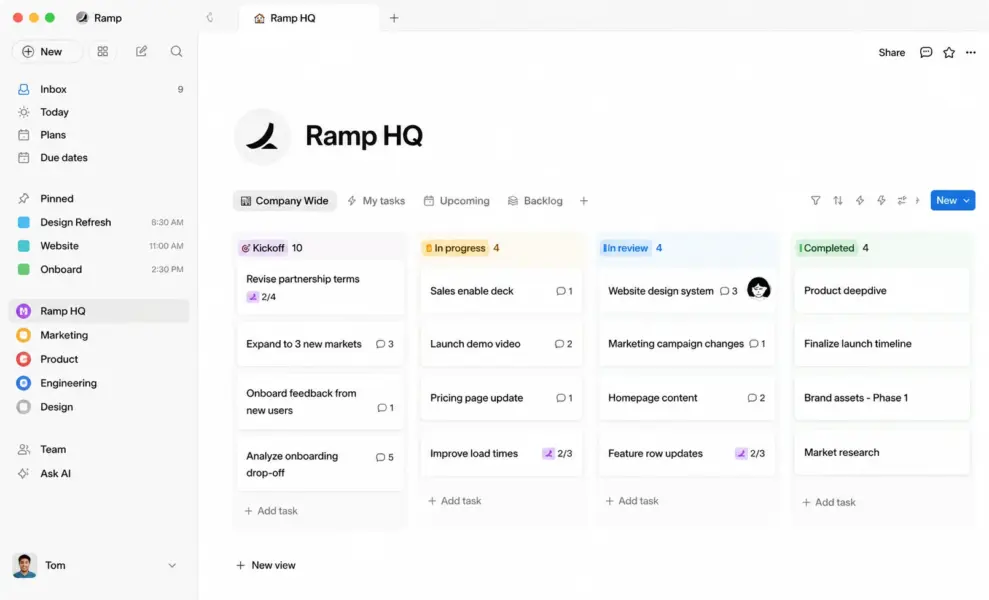Add task in In progress column
Screen dimensions: 989x600
455,500
